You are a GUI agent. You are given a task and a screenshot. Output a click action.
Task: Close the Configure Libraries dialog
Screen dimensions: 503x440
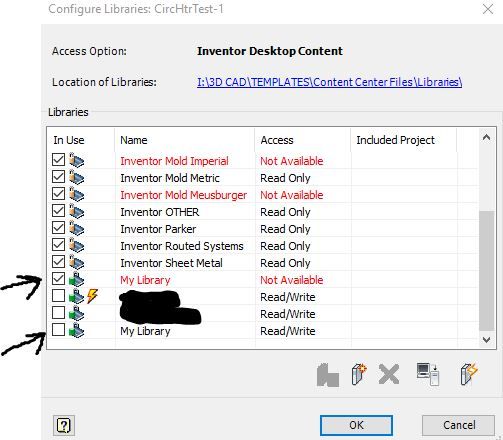pos(488,9)
